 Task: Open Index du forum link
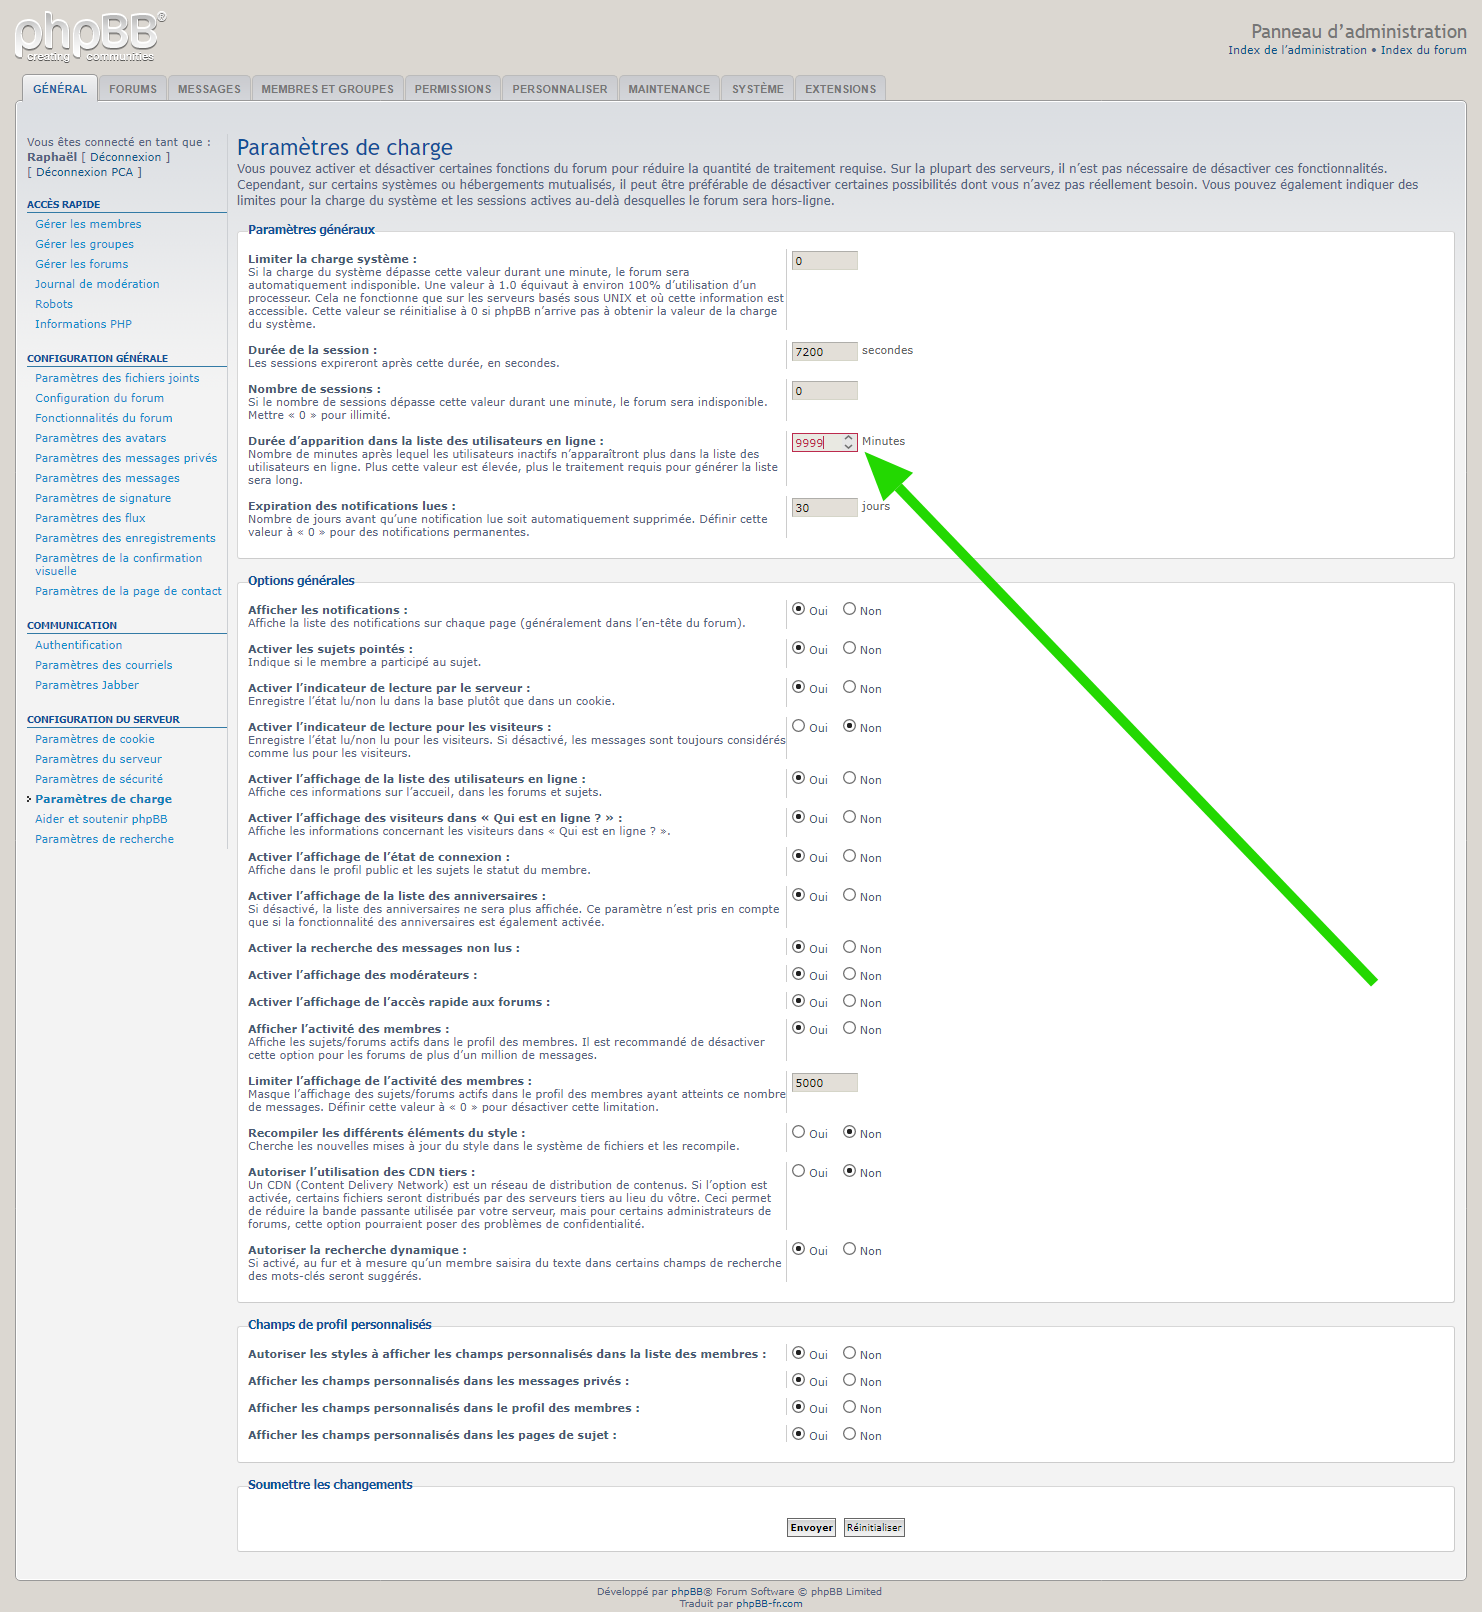[x=1423, y=50]
